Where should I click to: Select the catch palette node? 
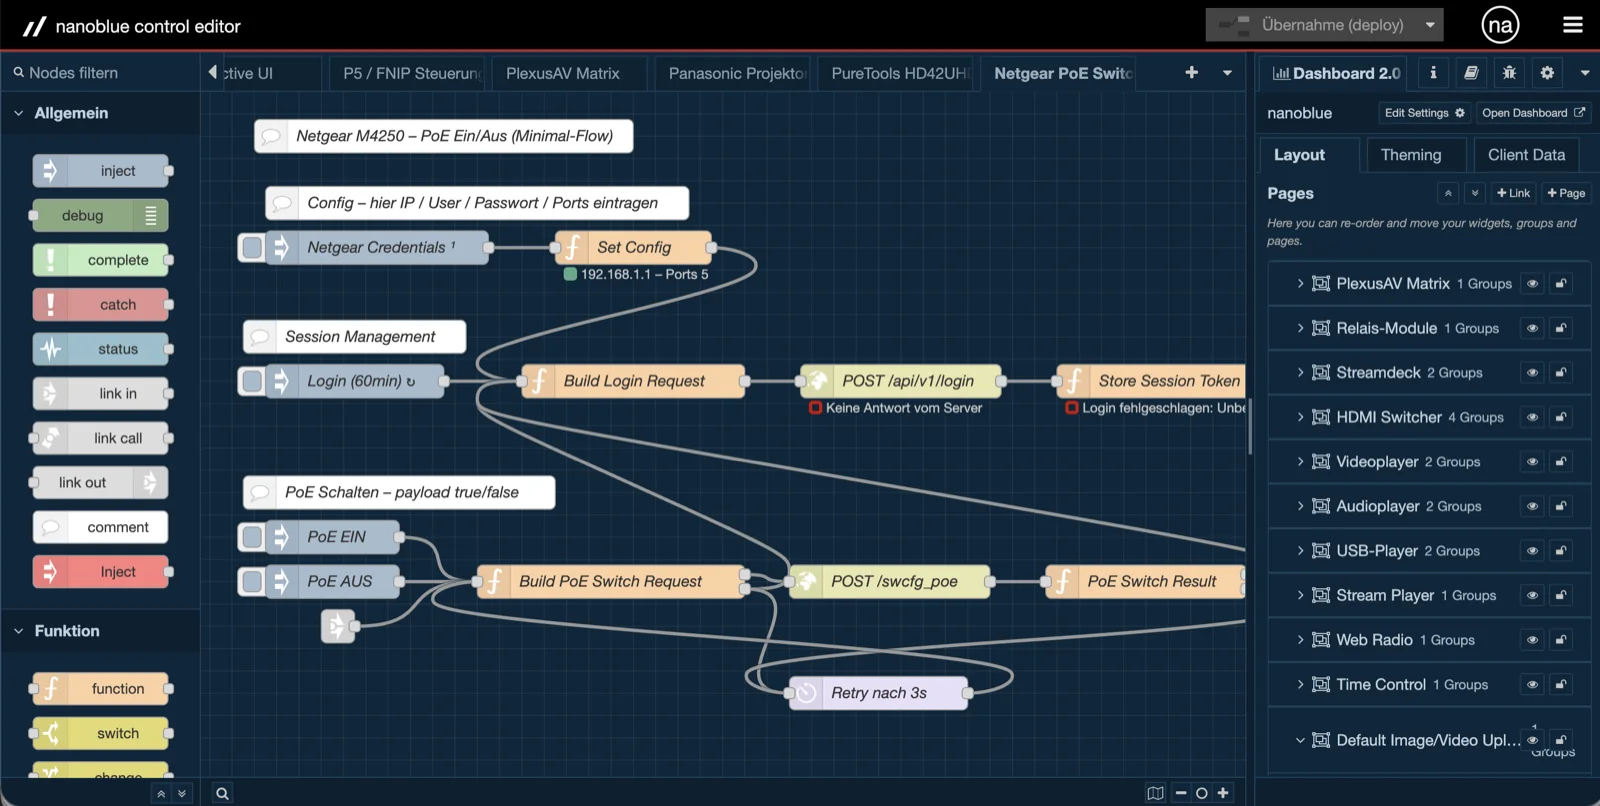click(x=100, y=304)
